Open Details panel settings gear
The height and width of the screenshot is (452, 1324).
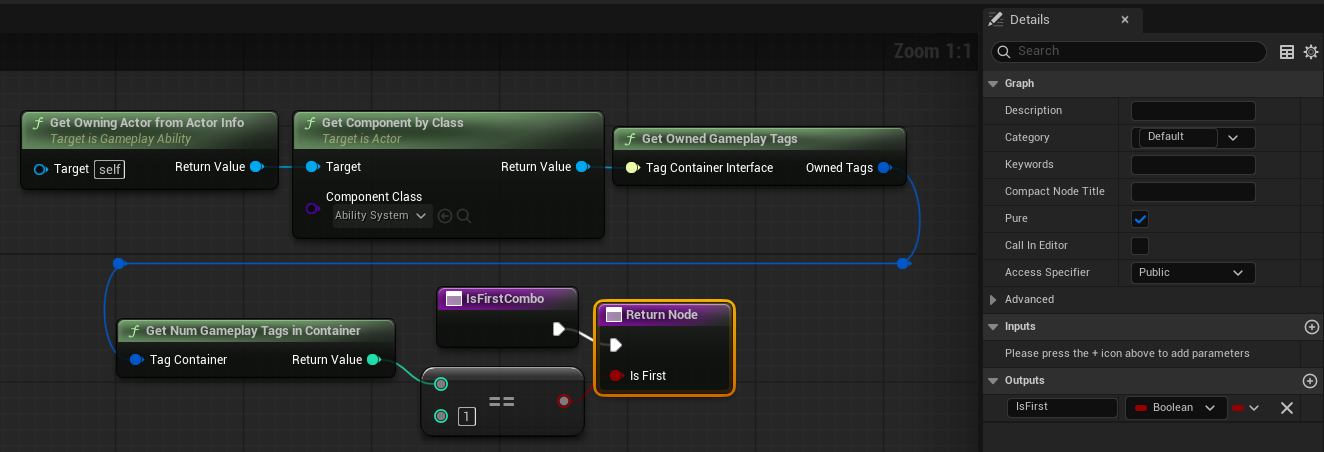coord(1311,52)
